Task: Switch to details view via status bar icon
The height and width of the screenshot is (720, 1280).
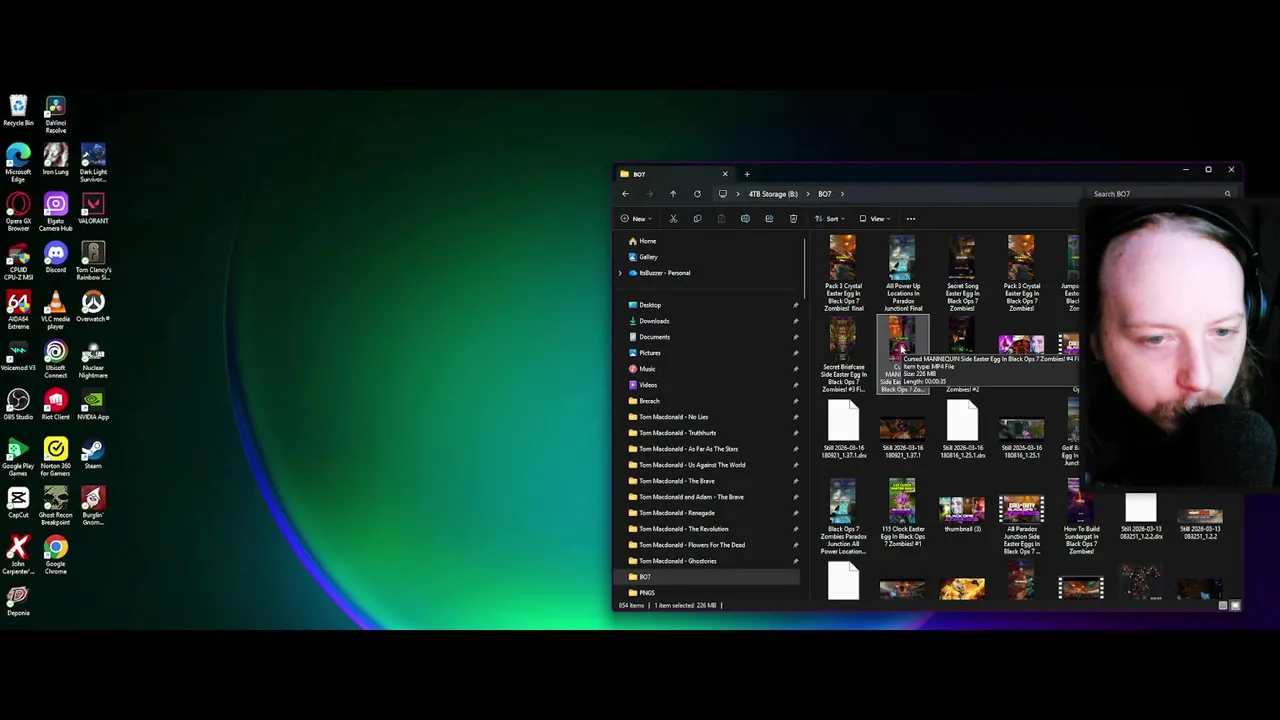Action: tap(1222, 605)
